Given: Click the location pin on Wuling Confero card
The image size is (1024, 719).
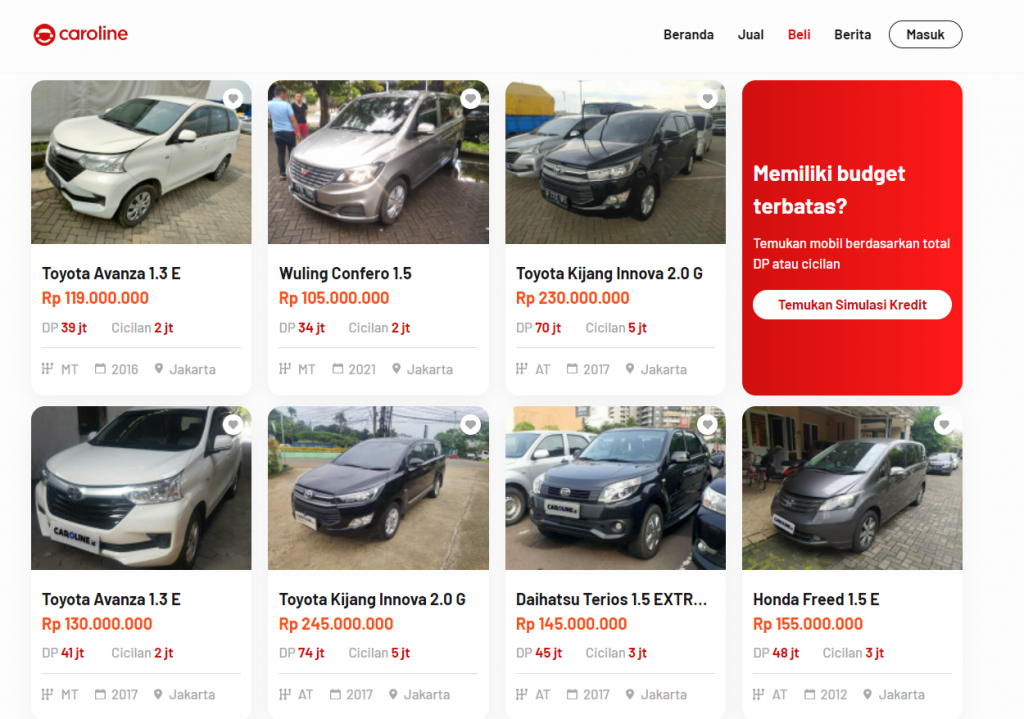Looking at the screenshot, I should 396,369.
